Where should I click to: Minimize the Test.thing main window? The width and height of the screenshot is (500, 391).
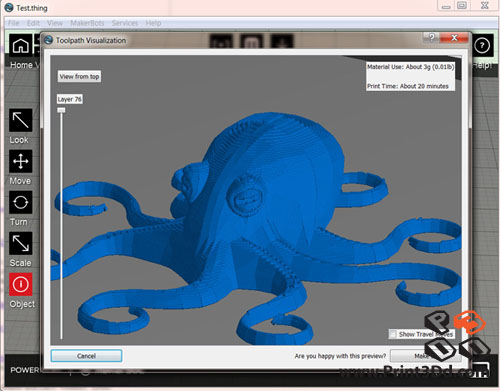(x=446, y=6)
